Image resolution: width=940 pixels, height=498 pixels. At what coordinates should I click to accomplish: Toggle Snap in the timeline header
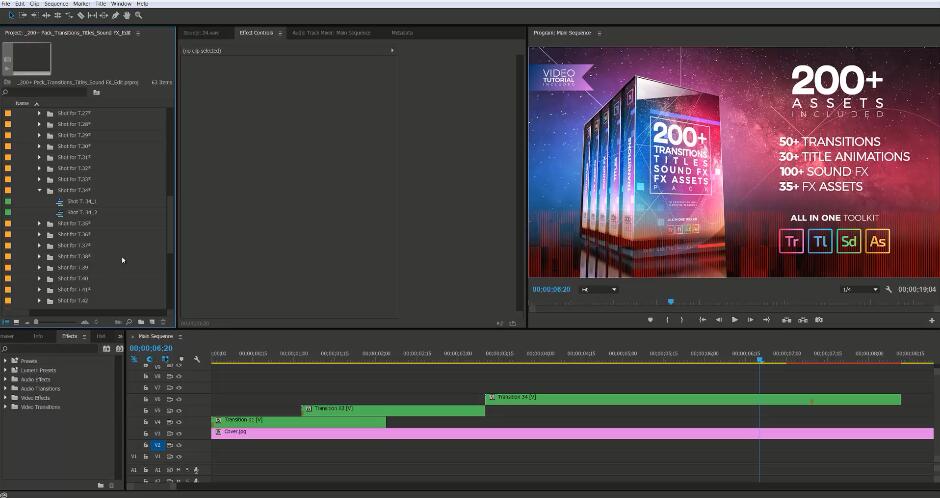149,359
